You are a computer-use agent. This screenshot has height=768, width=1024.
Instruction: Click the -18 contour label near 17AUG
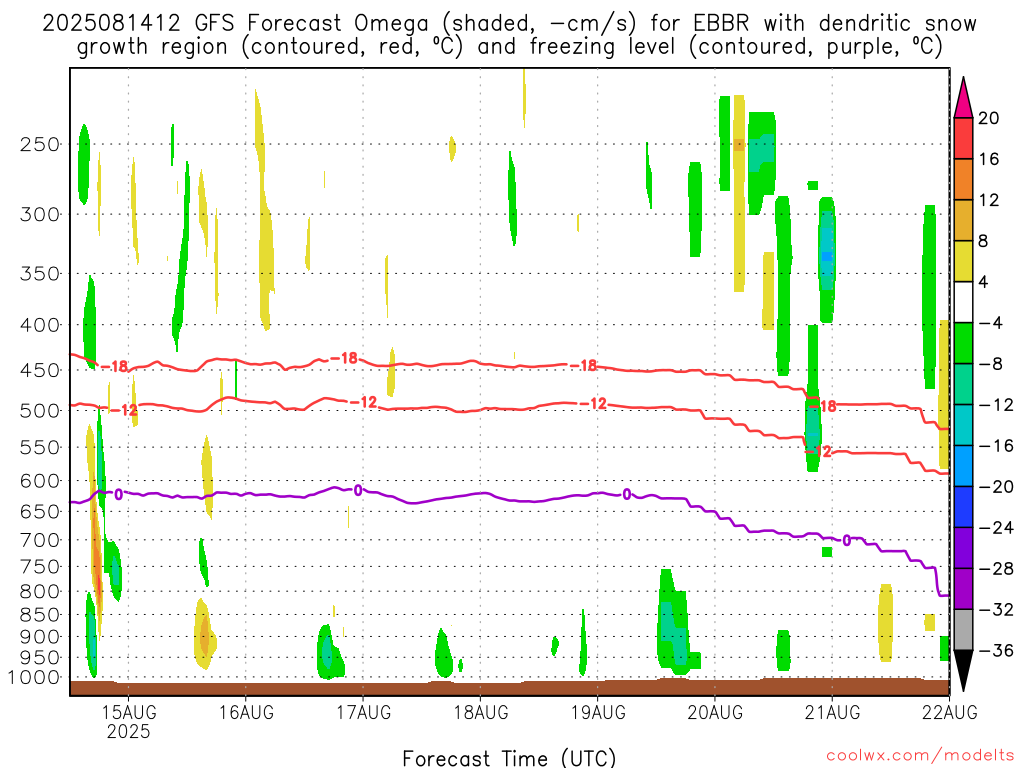(344, 358)
